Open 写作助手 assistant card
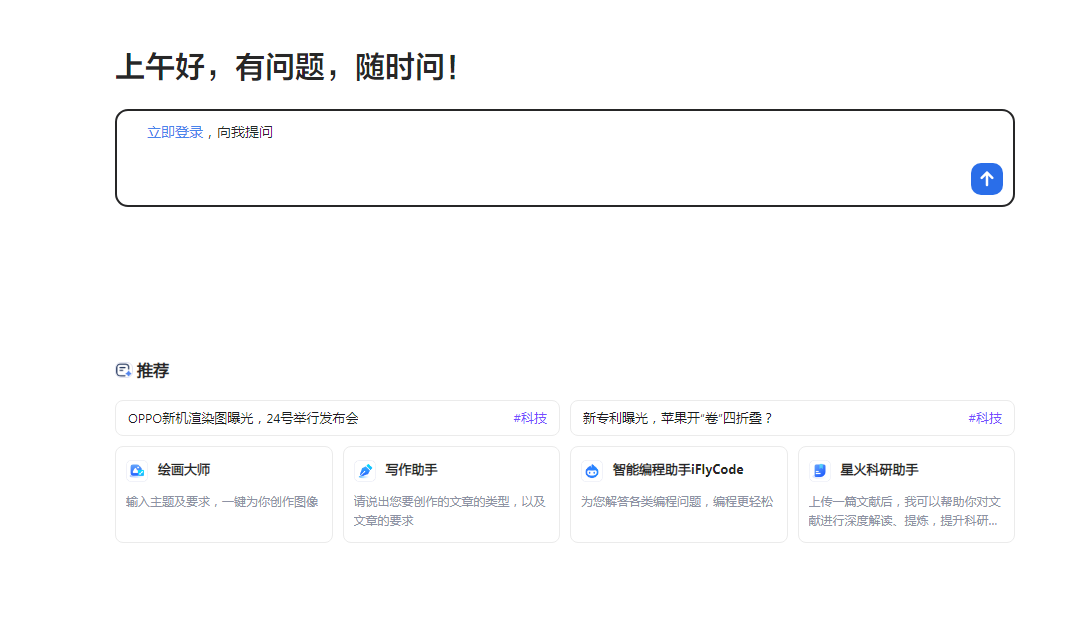 (451, 494)
